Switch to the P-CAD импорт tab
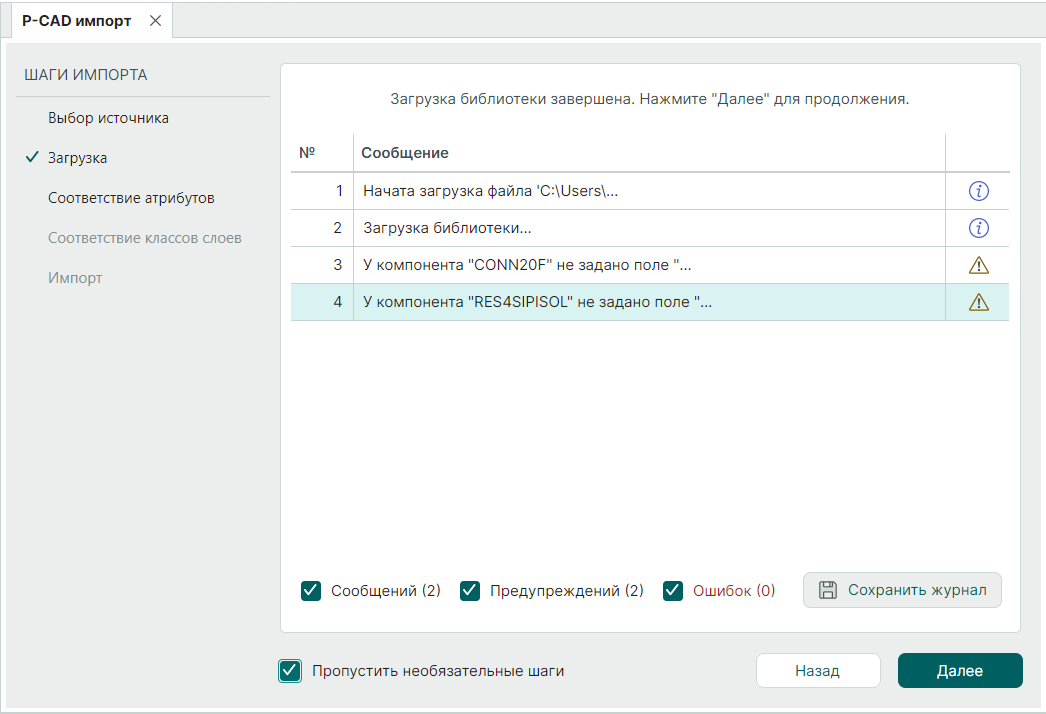Image resolution: width=1046 pixels, height=714 pixels. (x=77, y=21)
